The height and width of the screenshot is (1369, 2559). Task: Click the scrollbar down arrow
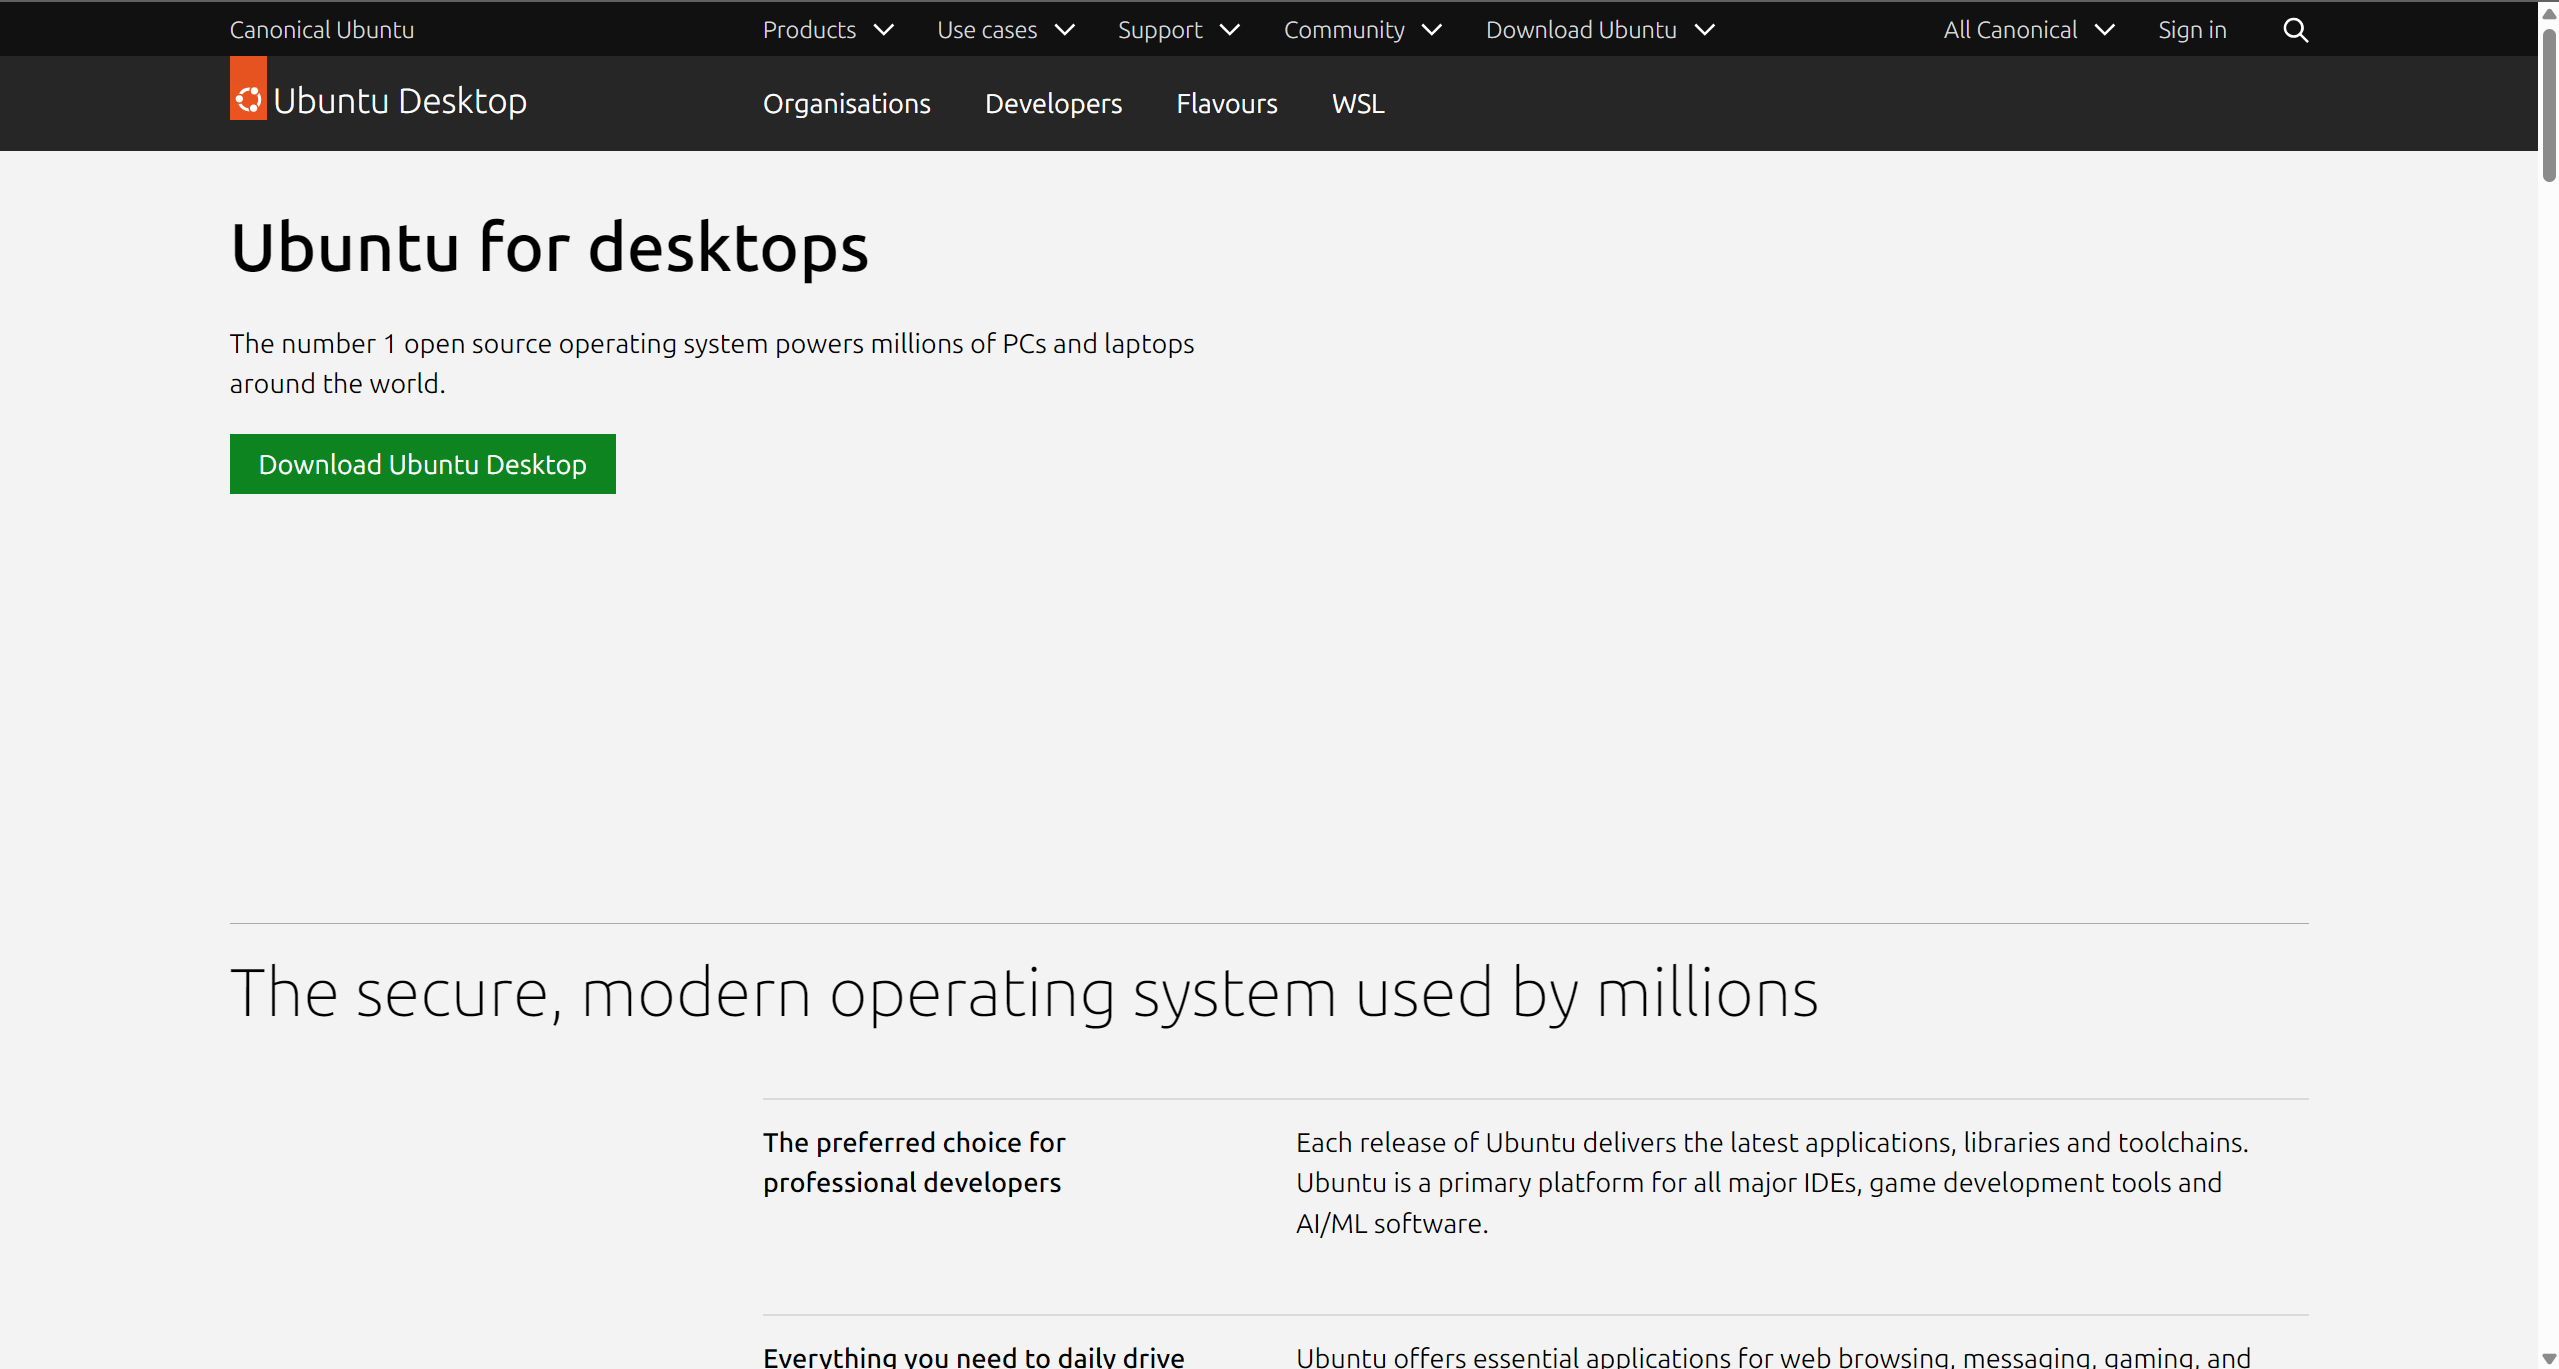pyautogui.click(x=2549, y=1359)
